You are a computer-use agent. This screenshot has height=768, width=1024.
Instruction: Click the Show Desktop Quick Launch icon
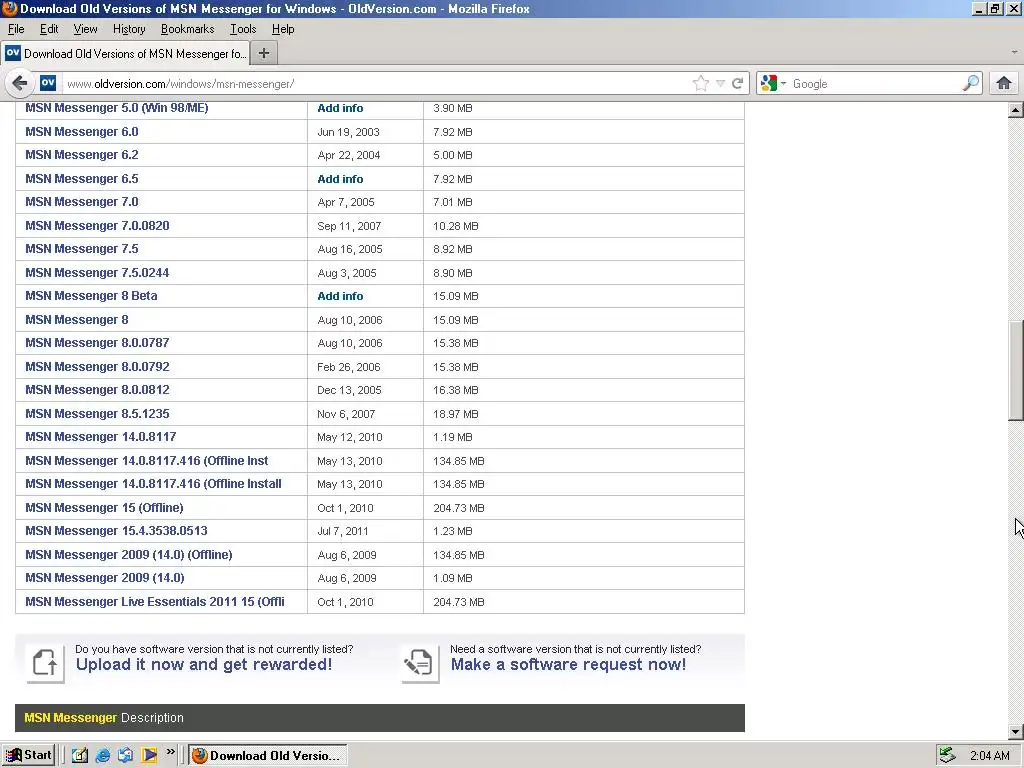(80, 756)
